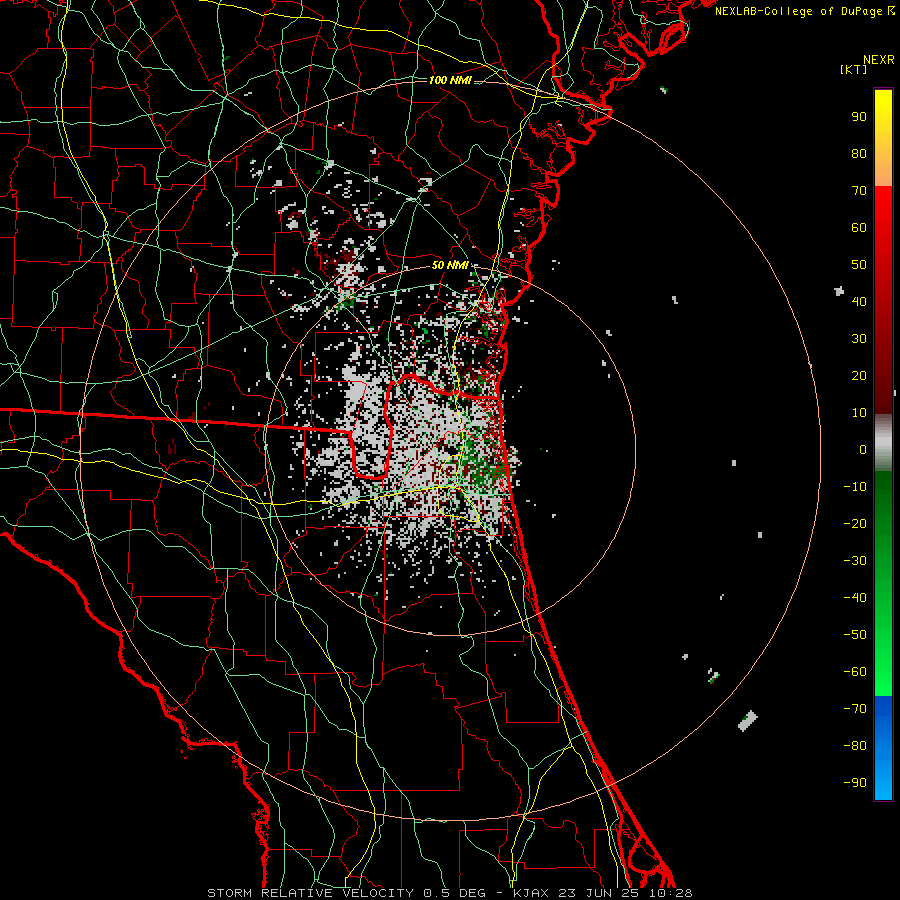Pick the gray zero-velocity segment of color bar
The image size is (900, 900).
pyautogui.click(x=883, y=442)
